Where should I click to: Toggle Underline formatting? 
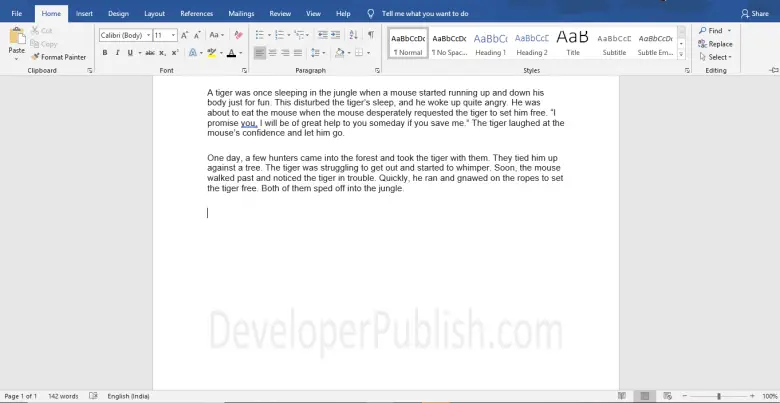coord(130,53)
